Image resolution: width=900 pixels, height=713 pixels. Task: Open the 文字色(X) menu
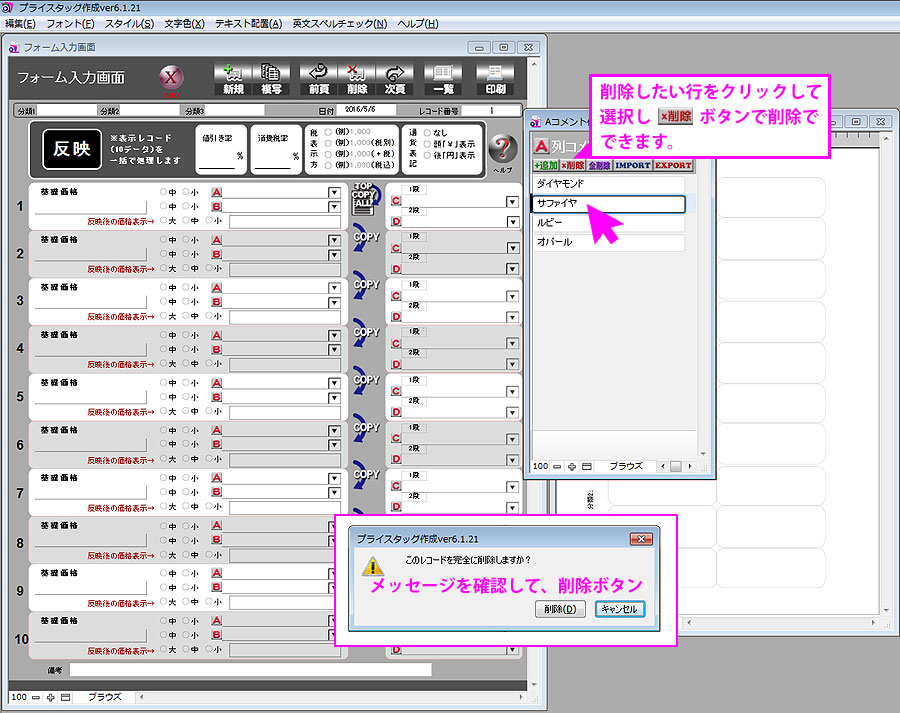[x=184, y=23]
